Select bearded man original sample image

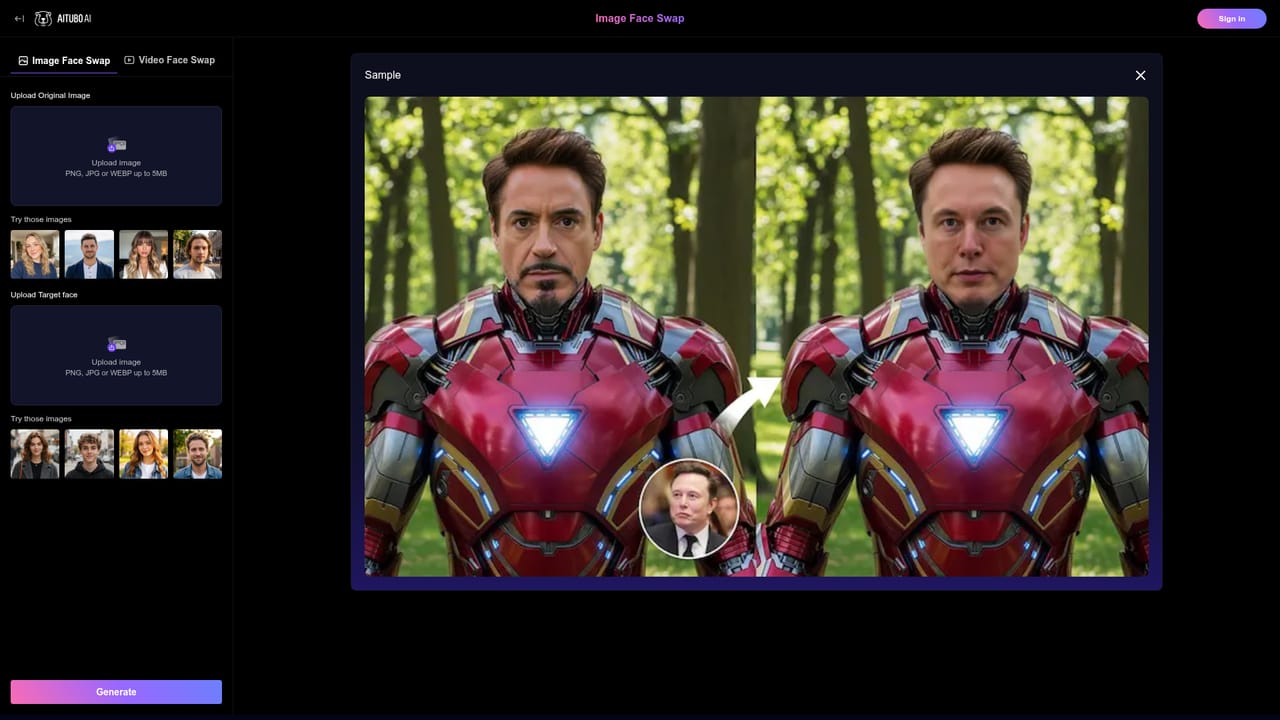point(197,254)
